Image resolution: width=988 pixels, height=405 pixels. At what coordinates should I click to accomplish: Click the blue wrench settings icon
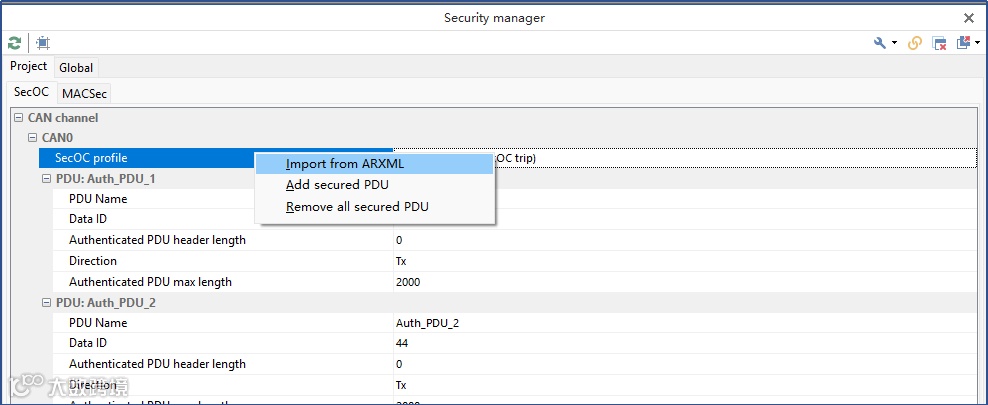tap(880, 43)
